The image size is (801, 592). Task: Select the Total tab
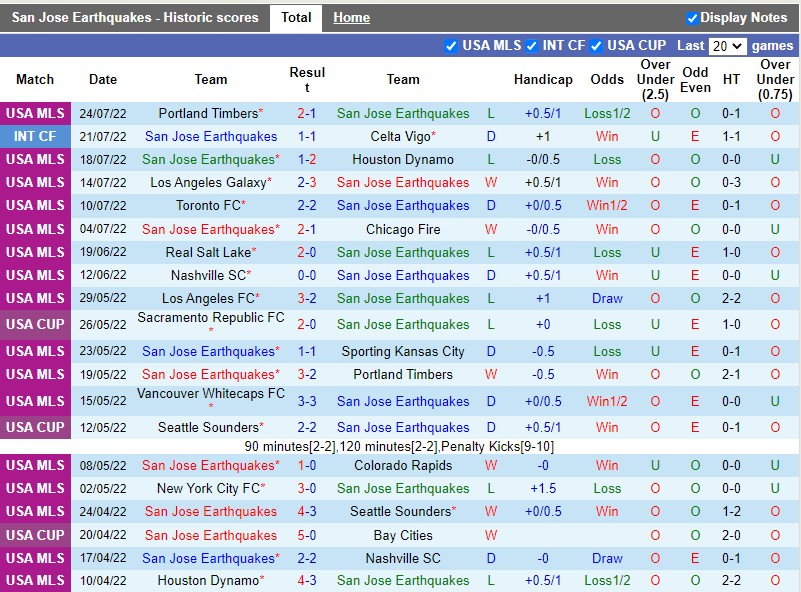coord(295,17)
